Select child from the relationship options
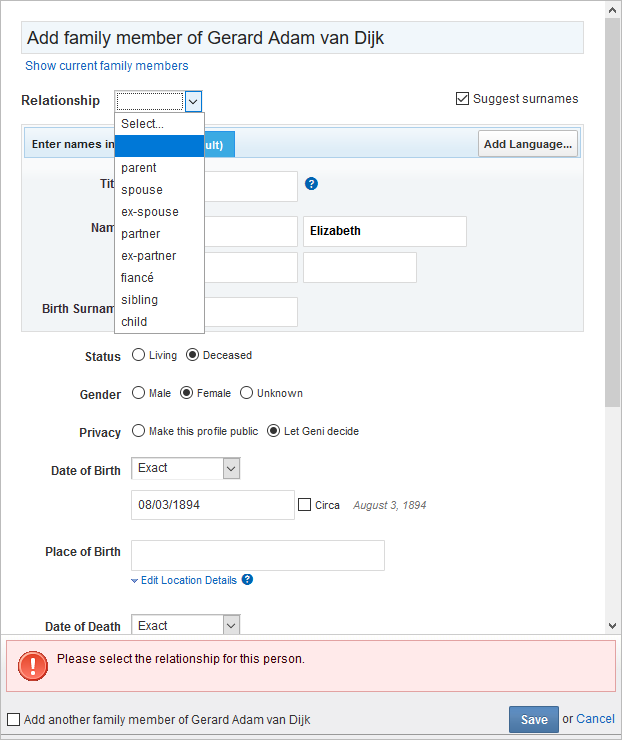The width and height of the screenshot is (622, 740). tap(135, 322)
